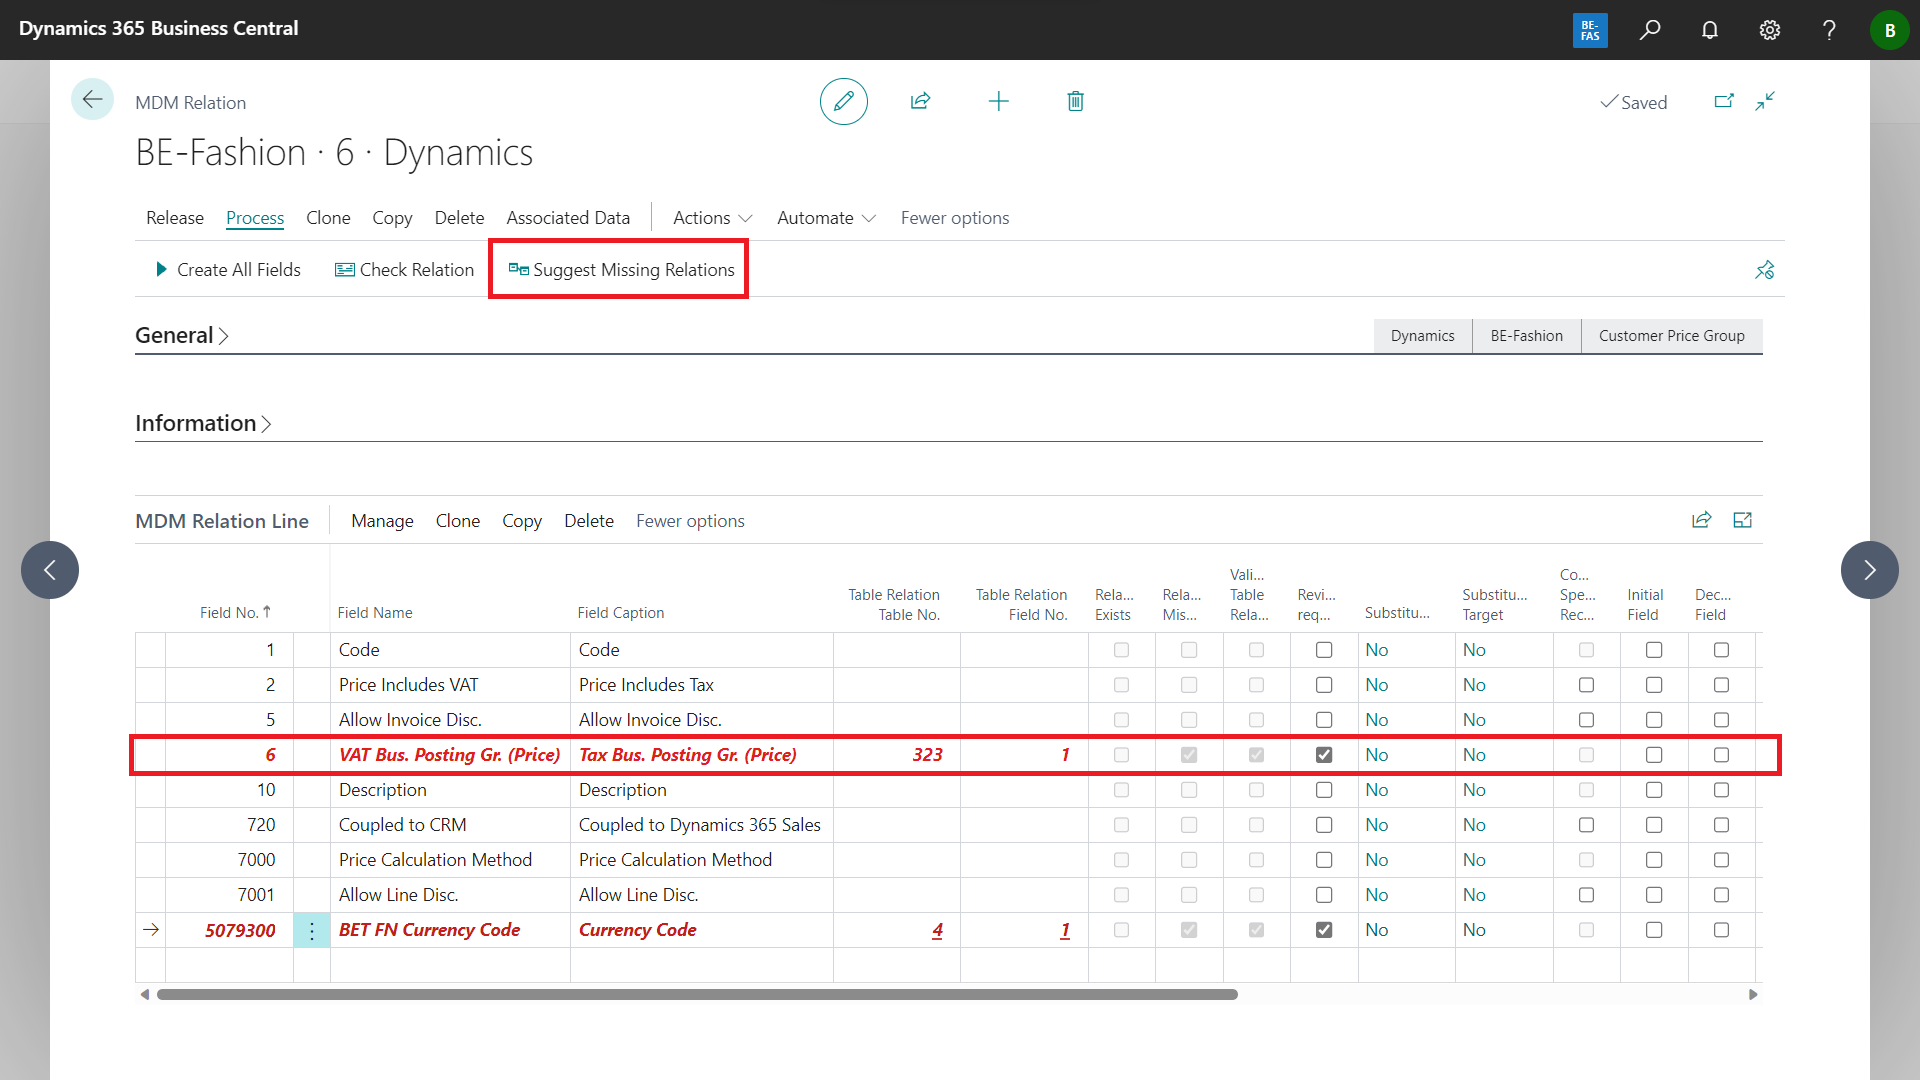Toggle Review required for VAT Bus. Posting row
The height and width of the screenshot is (1080, 1920).
pos(1324,755)
